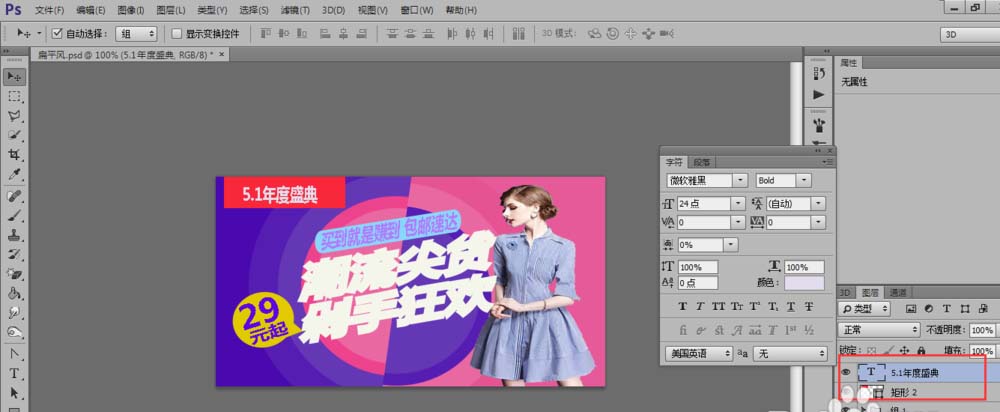Toggle underline in Character panel
Screen dimensions: 1000x412
coord(791,307)
